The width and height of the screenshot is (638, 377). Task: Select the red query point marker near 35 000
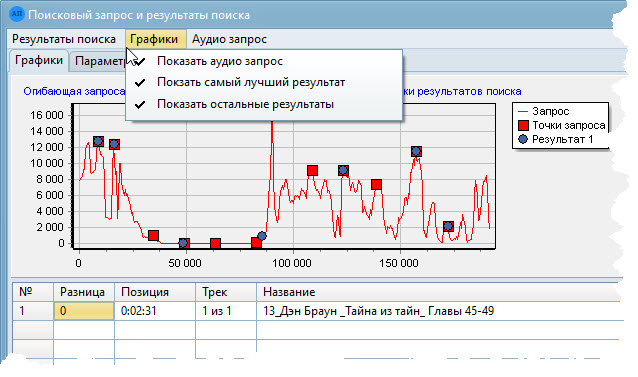coord(153,235)
